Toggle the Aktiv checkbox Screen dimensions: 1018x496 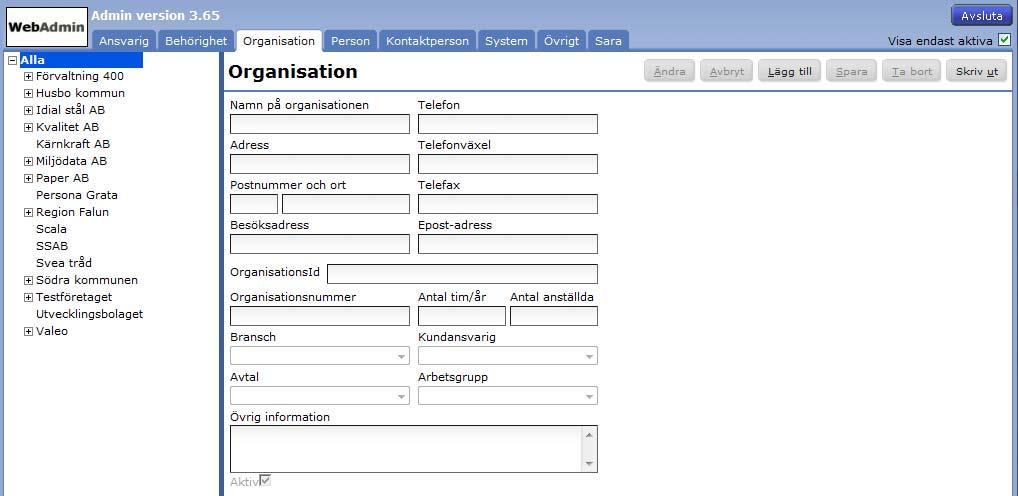pos(265,481)
